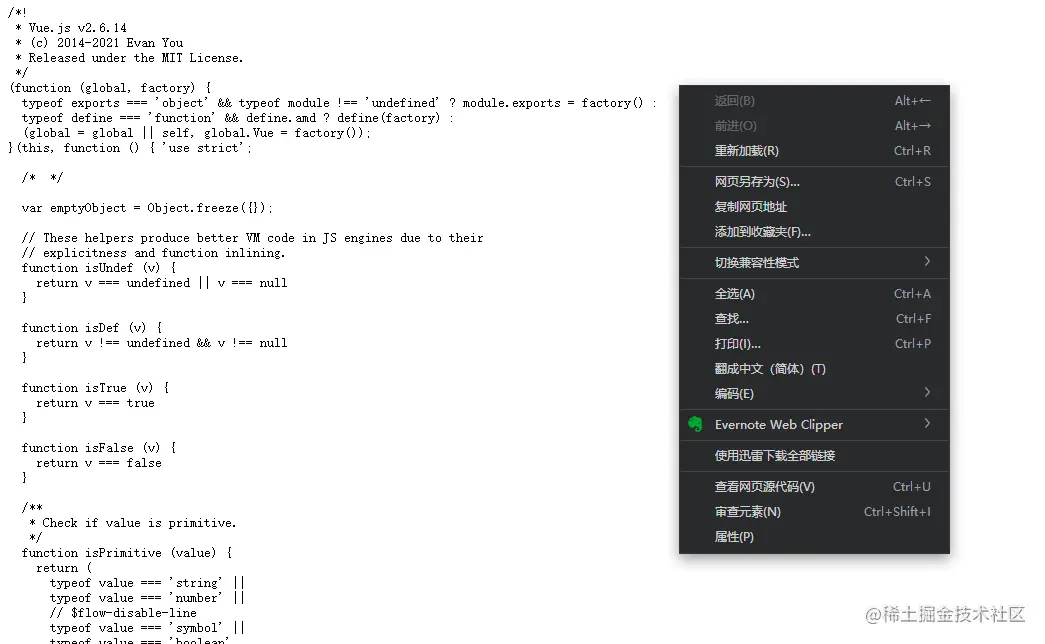Select all content using 全选(A)
The width and height of the screenshot is (1045, 644).
point(735,293)
